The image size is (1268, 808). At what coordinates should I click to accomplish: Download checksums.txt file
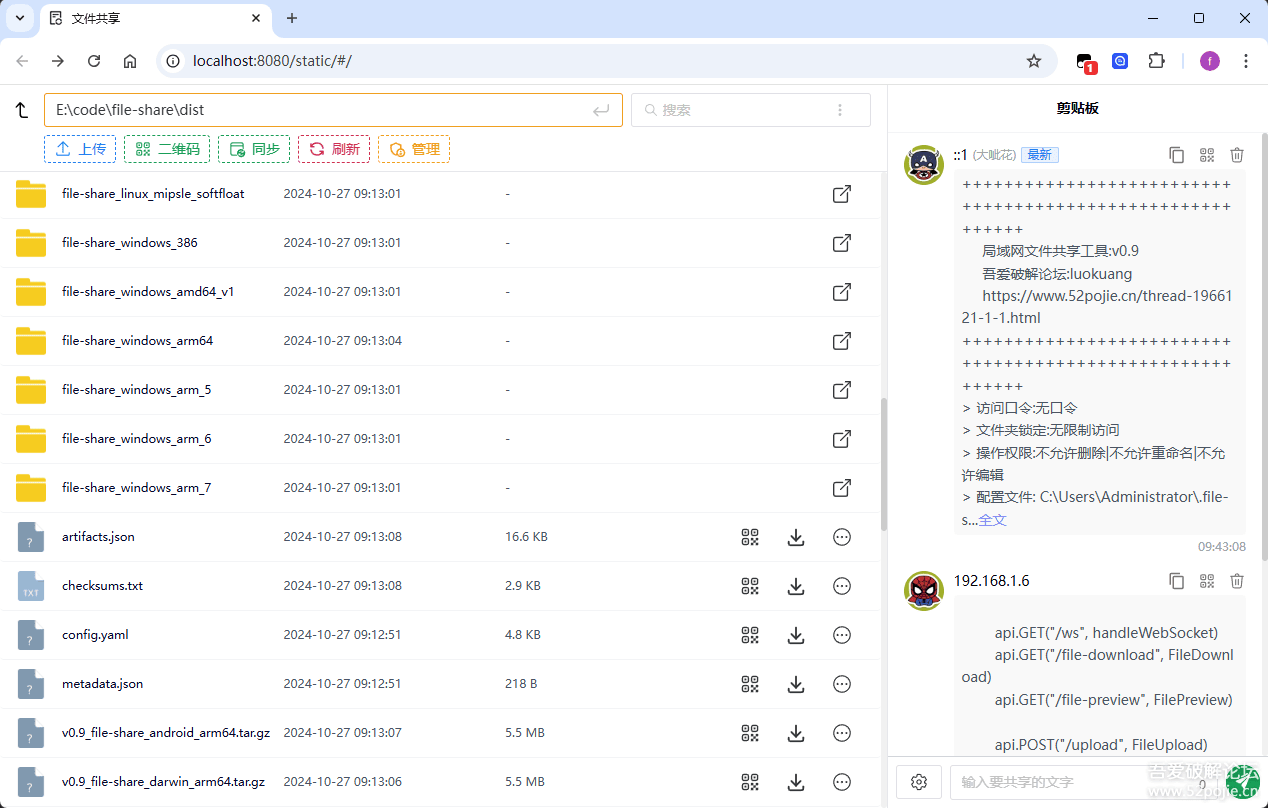pos(796,586)
